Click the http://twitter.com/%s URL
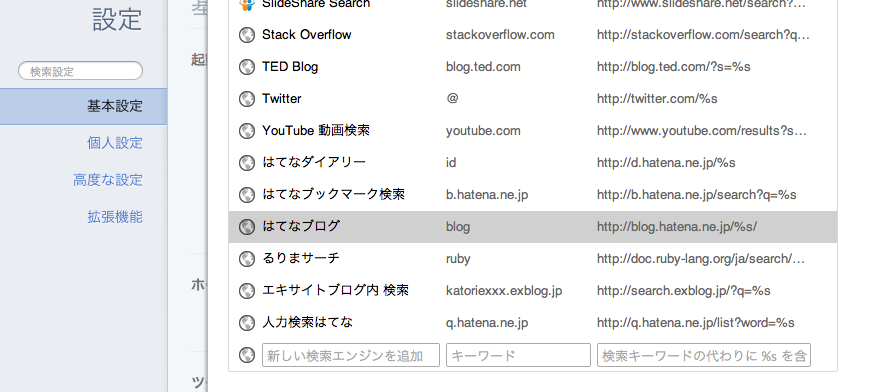 657,99
